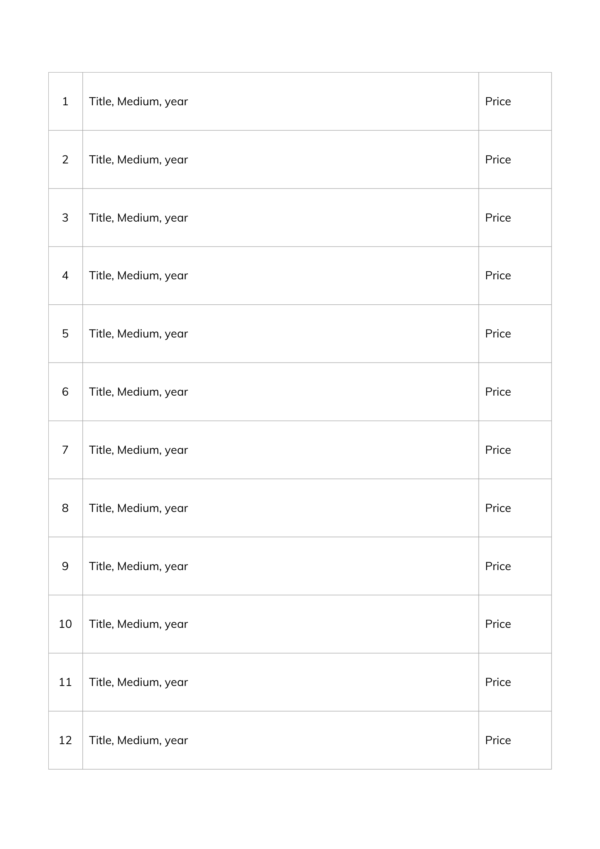Click the row number 7 cell
Screen dimensions: 600x849
coord(66,450)
